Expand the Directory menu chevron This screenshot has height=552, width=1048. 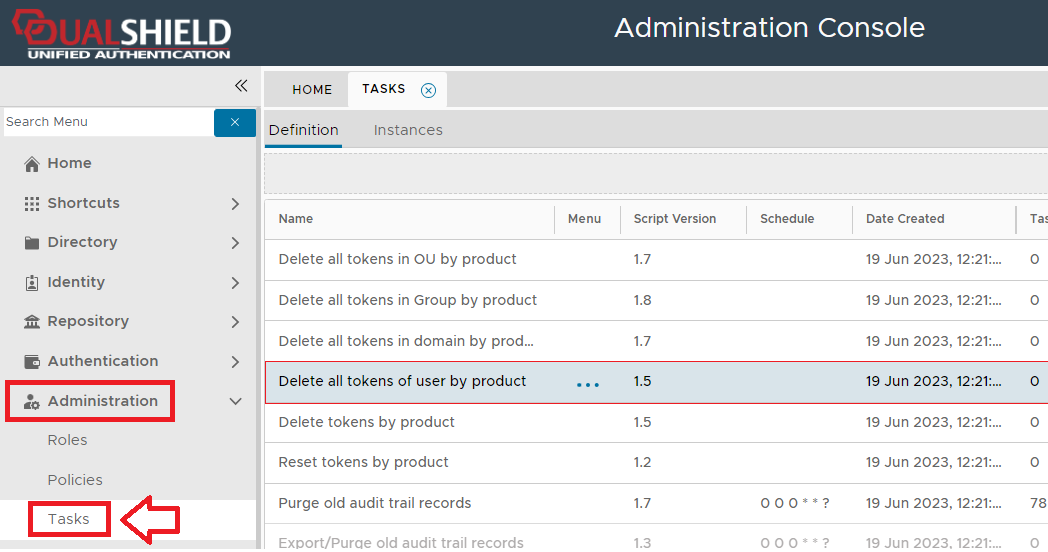pos(235,243)
